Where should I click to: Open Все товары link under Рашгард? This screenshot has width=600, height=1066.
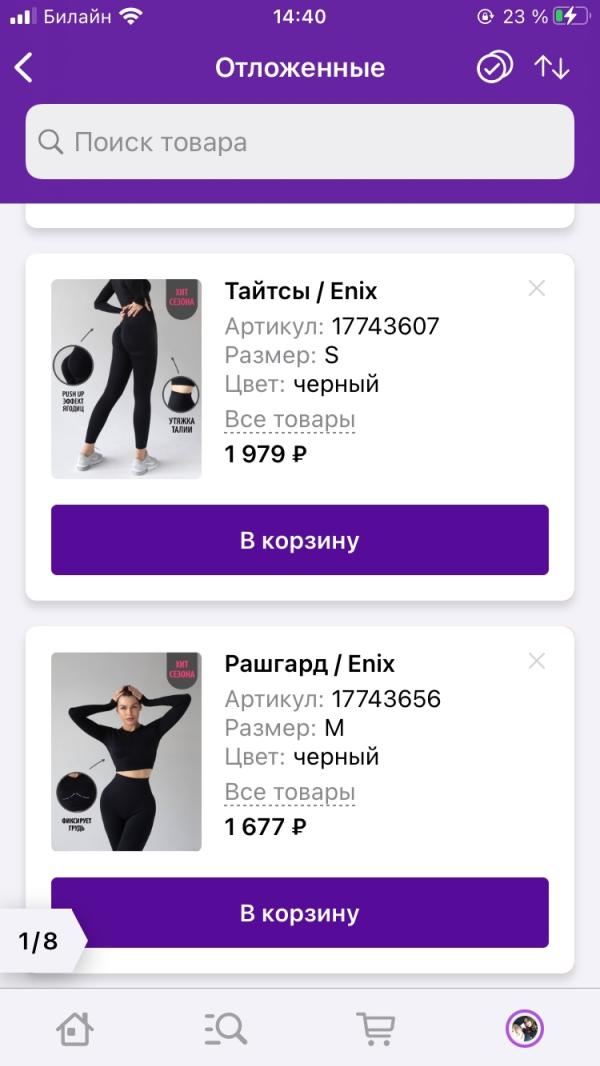290,793
